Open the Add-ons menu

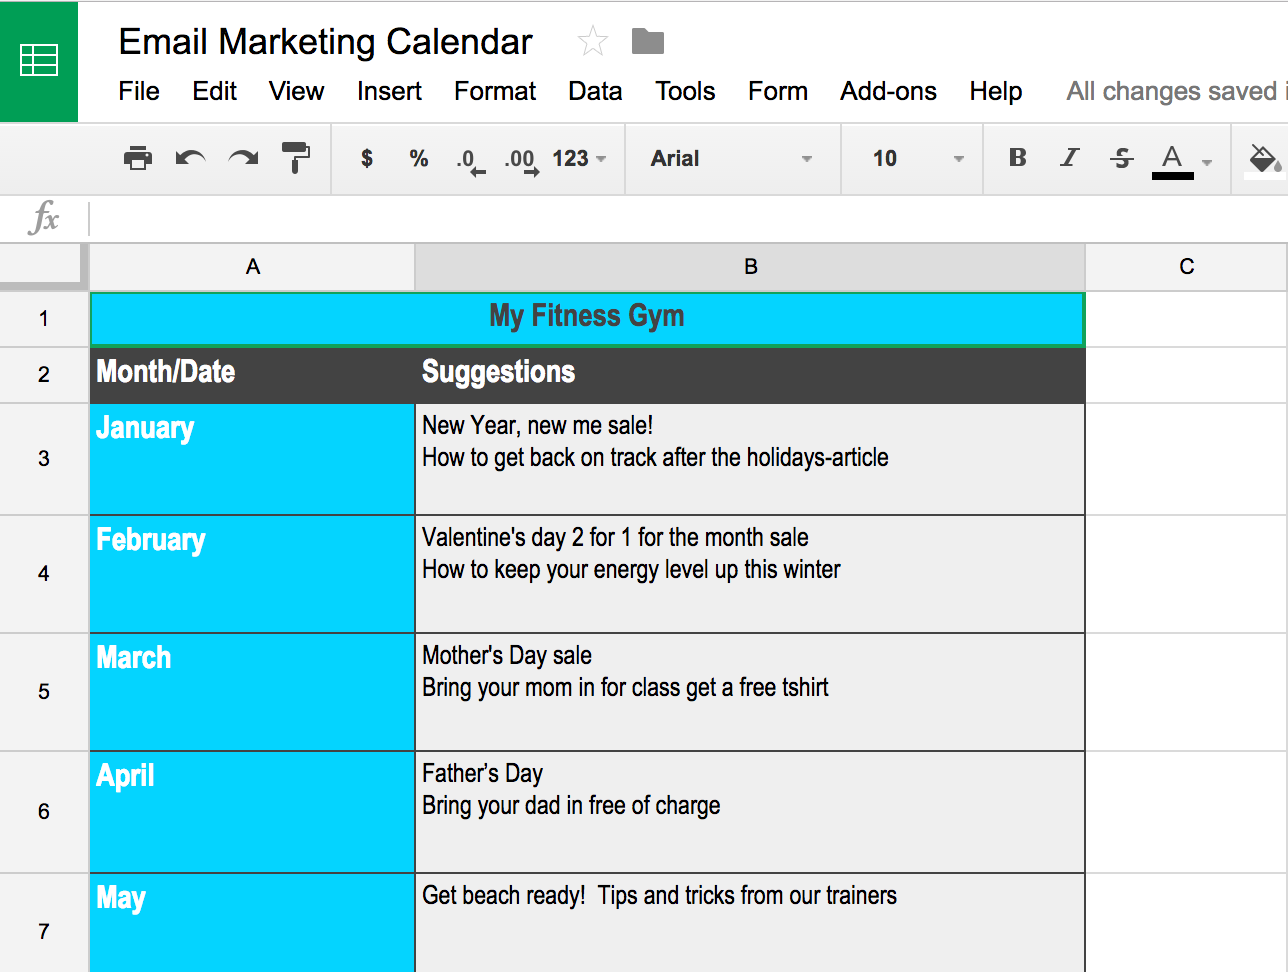coord(888,91)
